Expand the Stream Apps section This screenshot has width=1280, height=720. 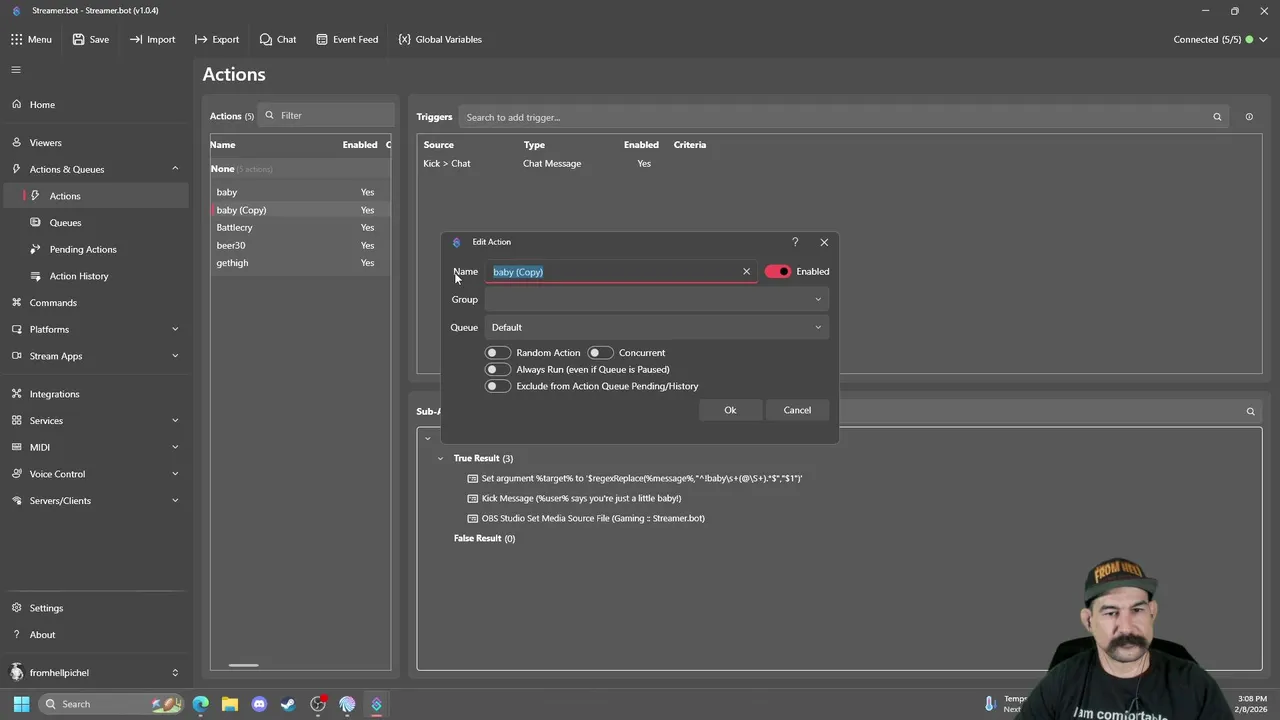point(95,356)
